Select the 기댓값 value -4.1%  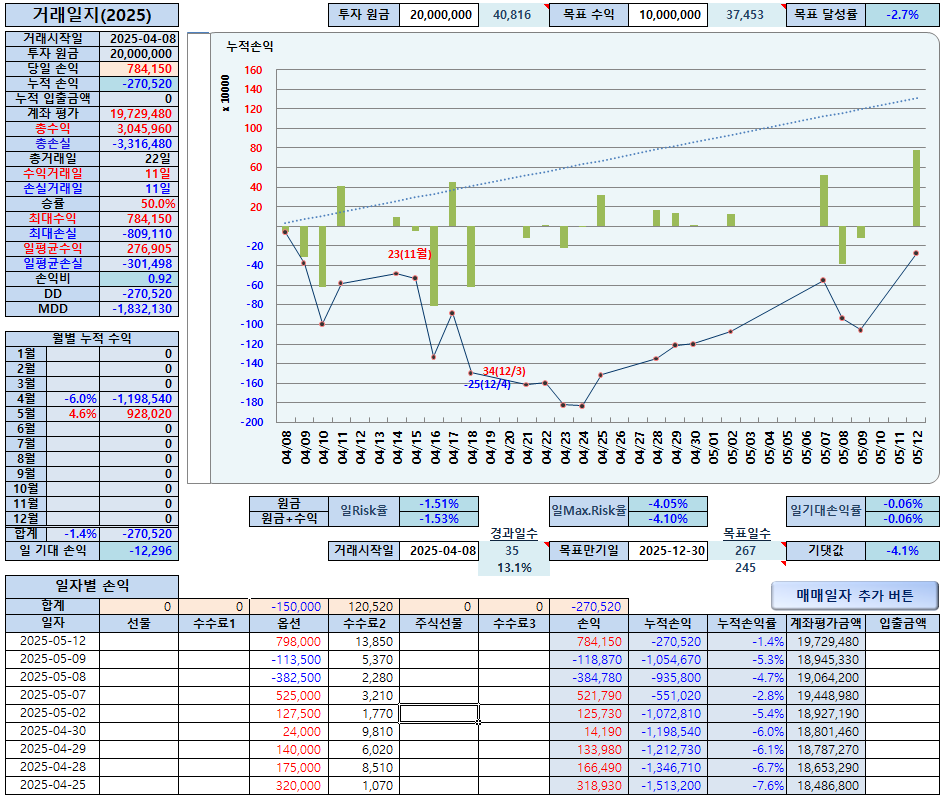coord(902,551)
